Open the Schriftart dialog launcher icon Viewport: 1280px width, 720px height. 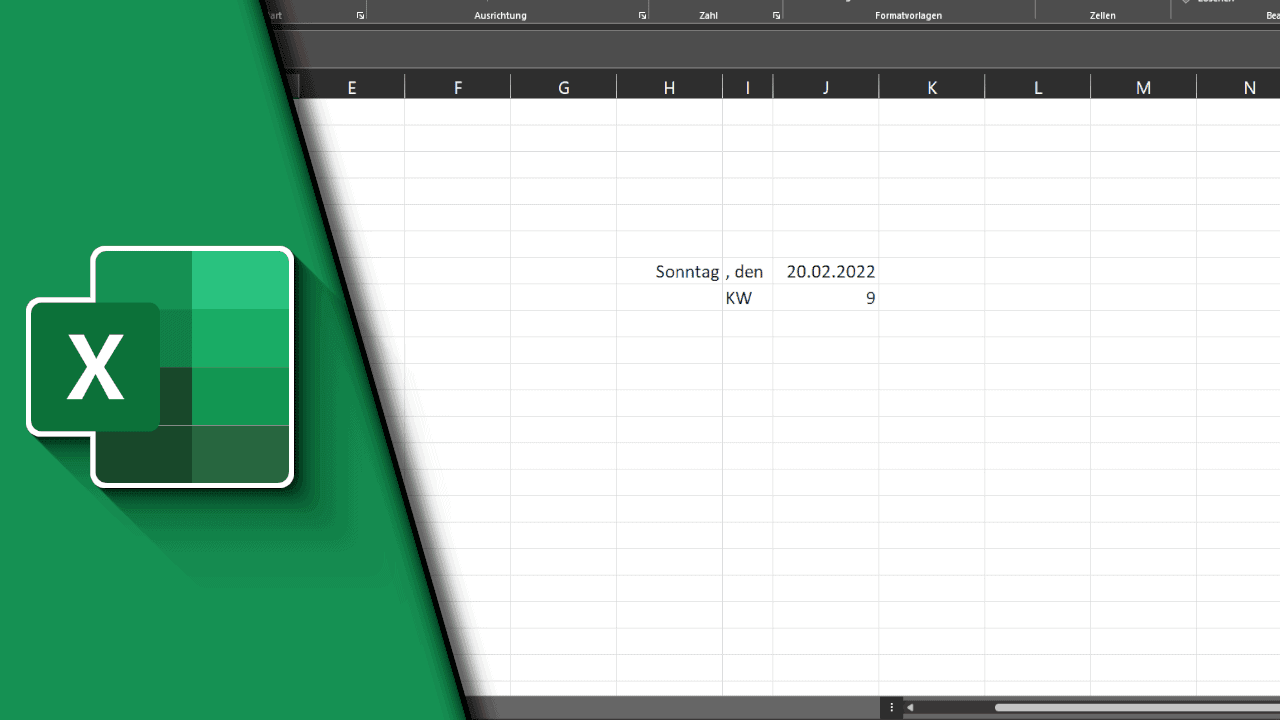360,16
